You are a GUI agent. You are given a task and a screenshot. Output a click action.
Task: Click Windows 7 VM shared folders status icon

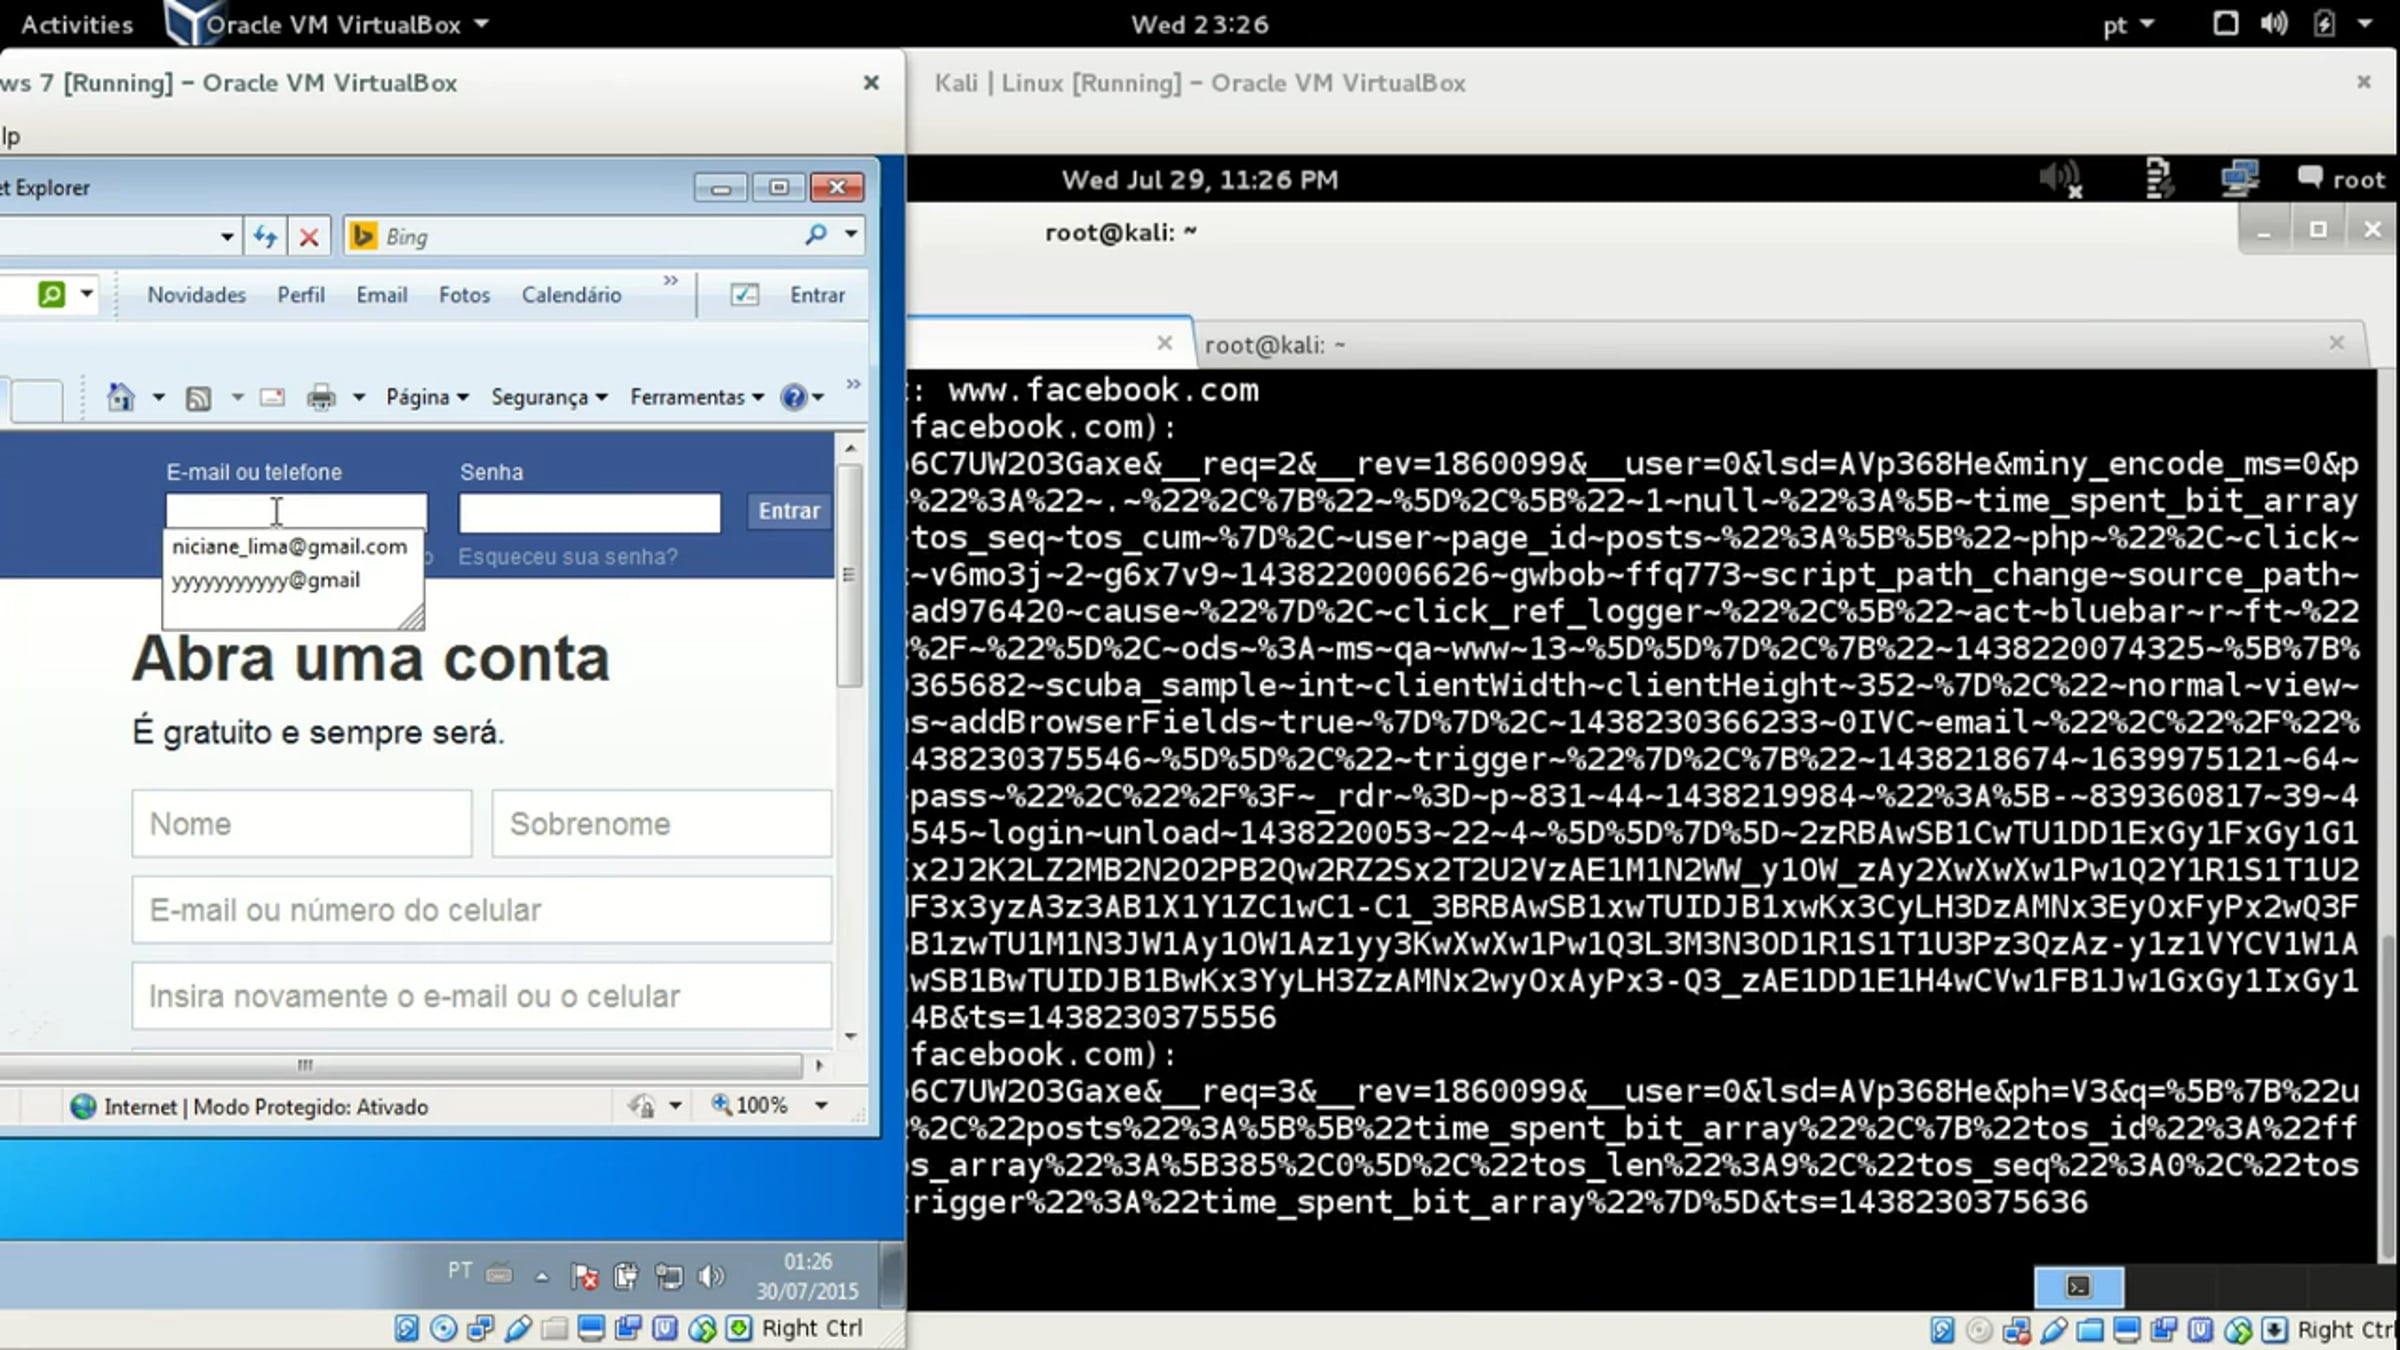click(x=555, y=1328)
